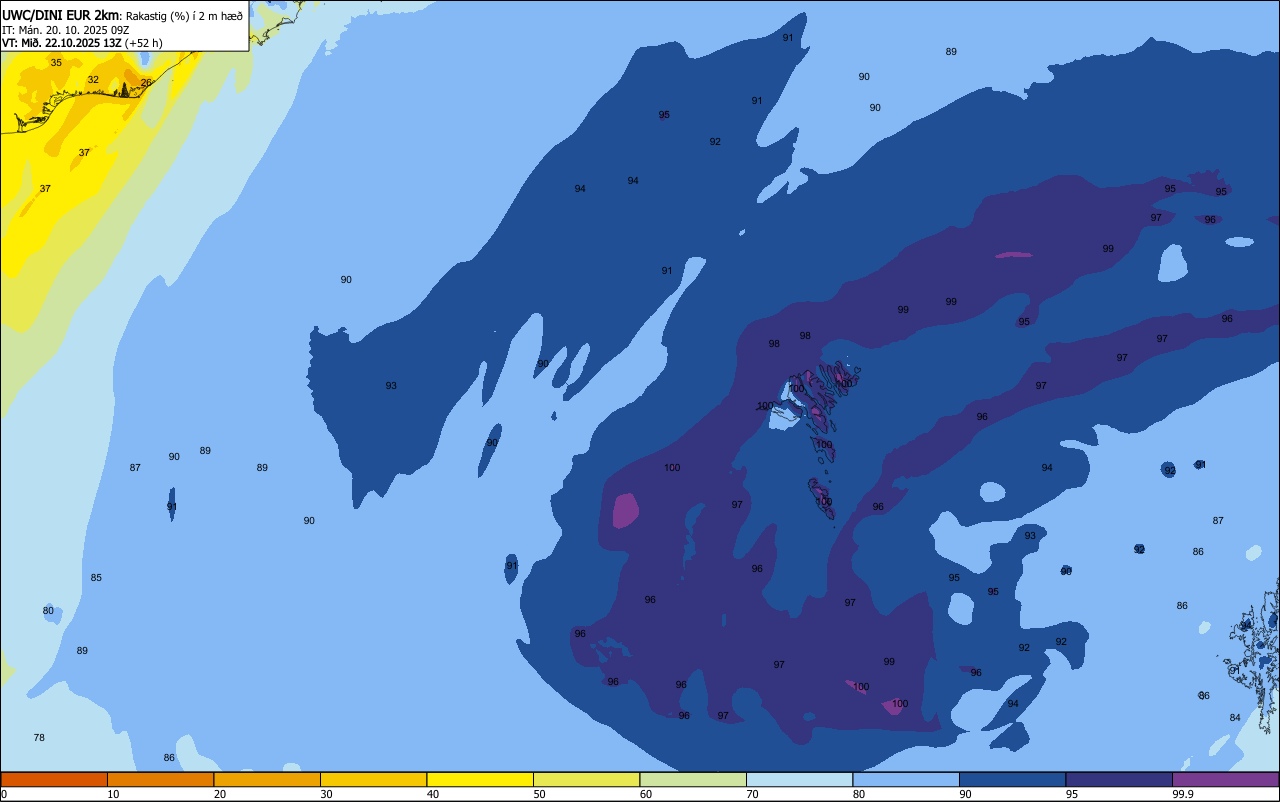
Task: Pick the 30–40 golden legend swatch
Action: (x=373, y=779)
